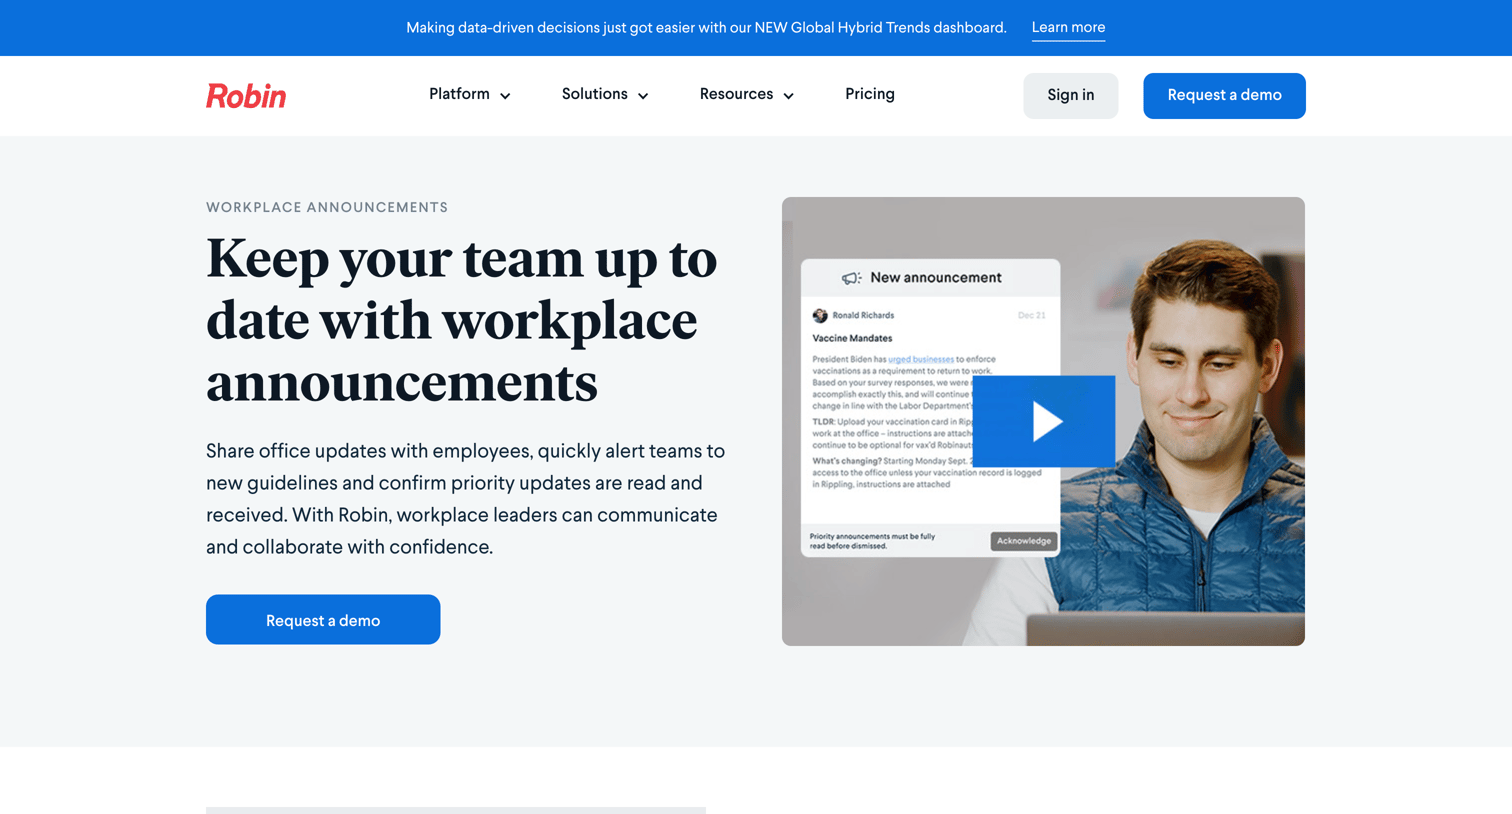The image size is (1512, 814).
Task: Click the Sign in button
Action: pyautogui.click(x=1070, y=96)
